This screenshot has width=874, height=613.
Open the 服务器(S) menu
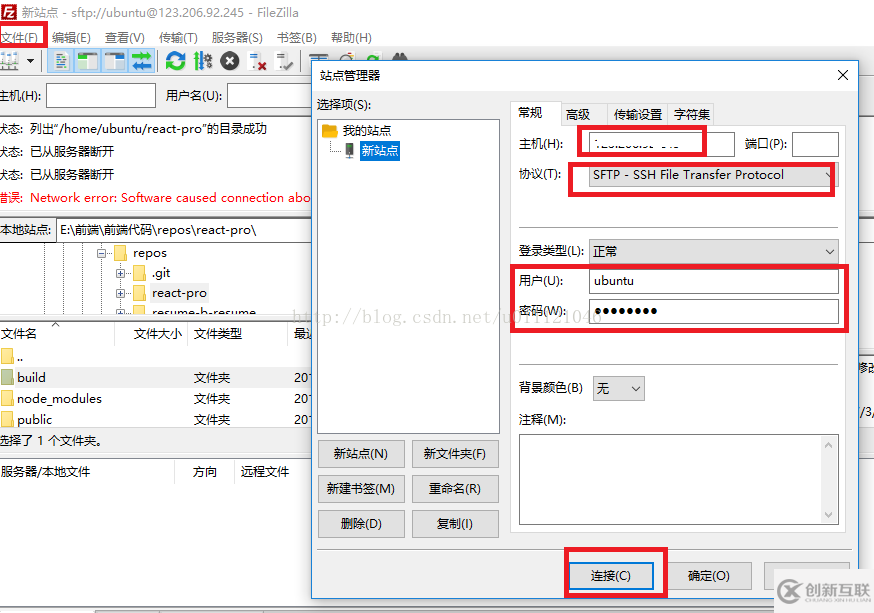point(237,37)
